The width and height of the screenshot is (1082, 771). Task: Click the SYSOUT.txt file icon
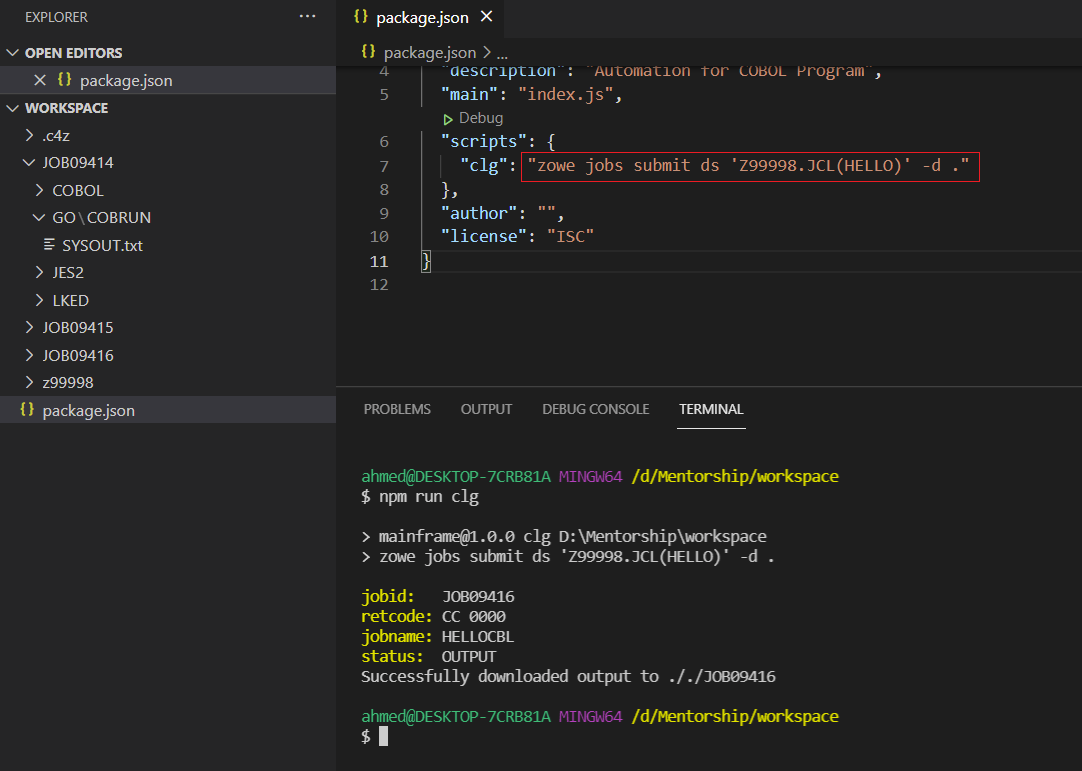click(49, 245)
